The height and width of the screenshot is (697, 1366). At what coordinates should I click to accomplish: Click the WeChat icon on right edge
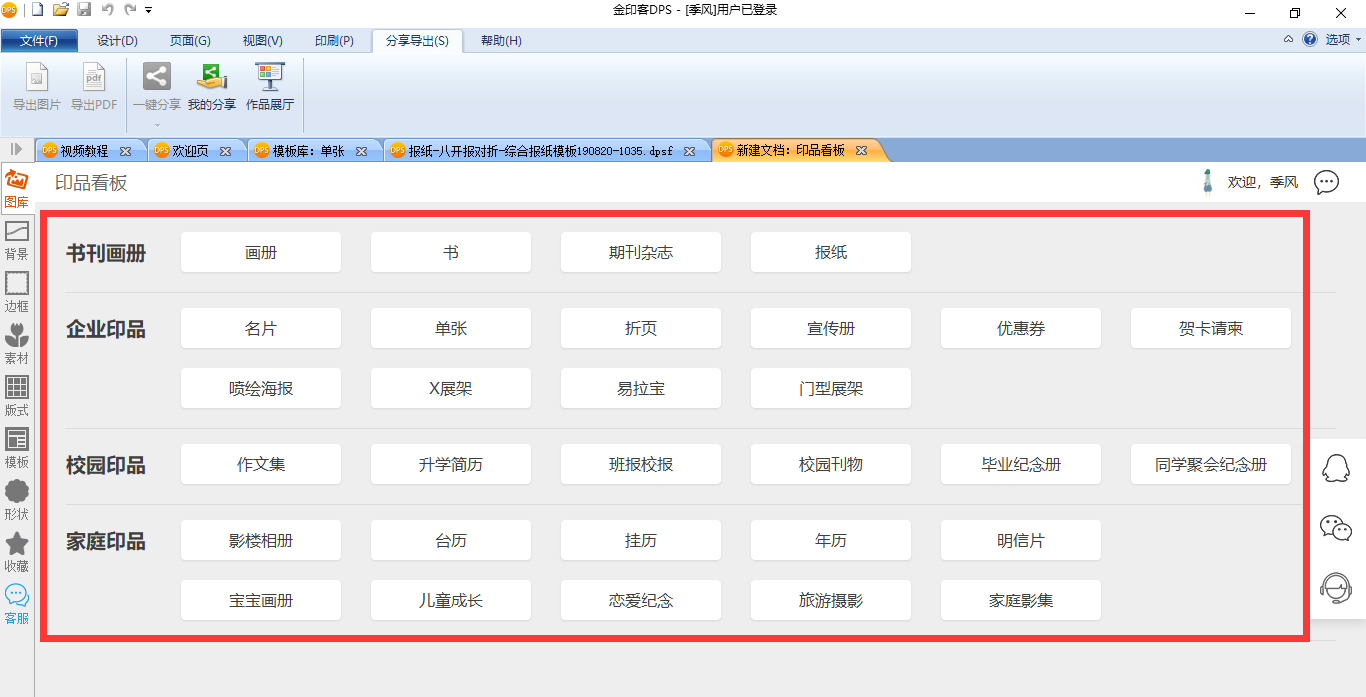pyautogui.click(x=1336, y=527)
